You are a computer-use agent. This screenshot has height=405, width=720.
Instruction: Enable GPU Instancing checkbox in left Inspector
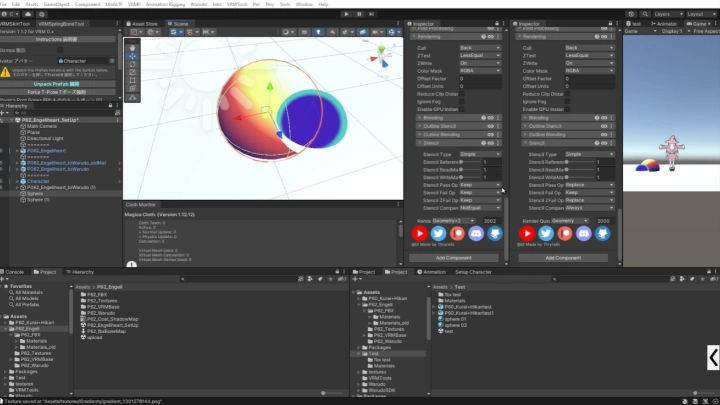(x=463, y=108)
